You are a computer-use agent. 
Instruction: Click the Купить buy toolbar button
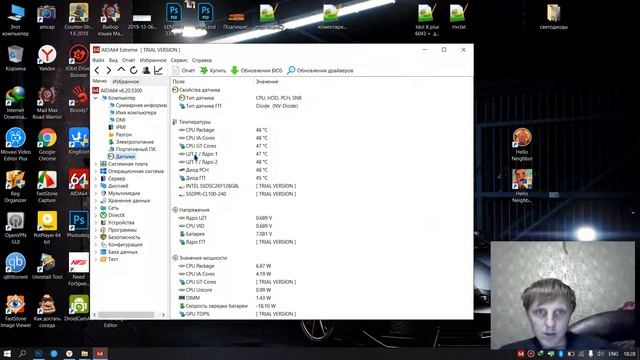coord(213,70)
